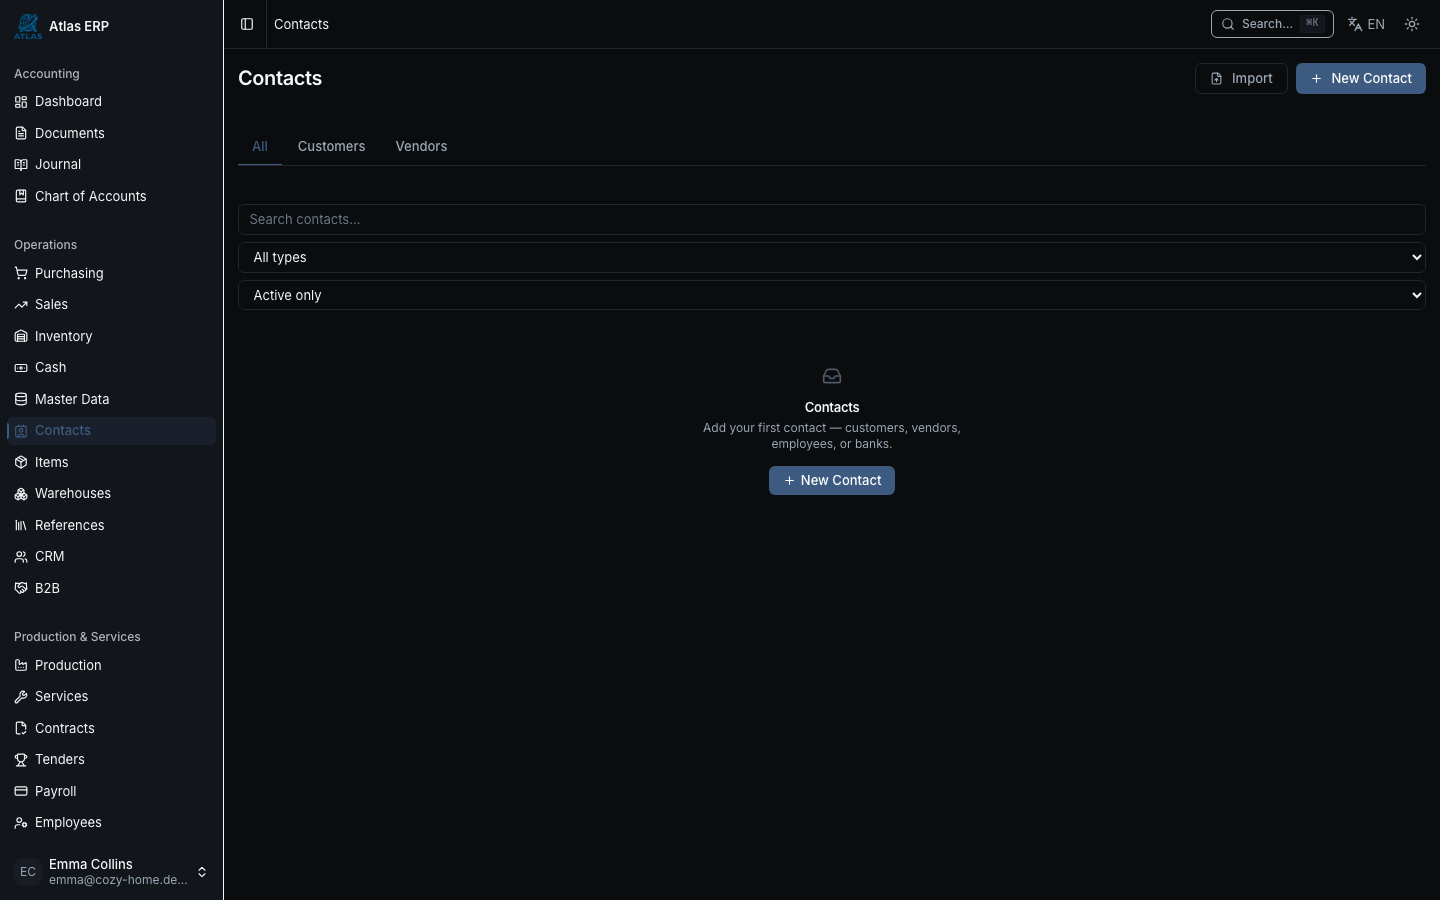Click the Services wrench icon
Image resolution: width=1440 pixels, height=900 pixels.
pos(21,697)
